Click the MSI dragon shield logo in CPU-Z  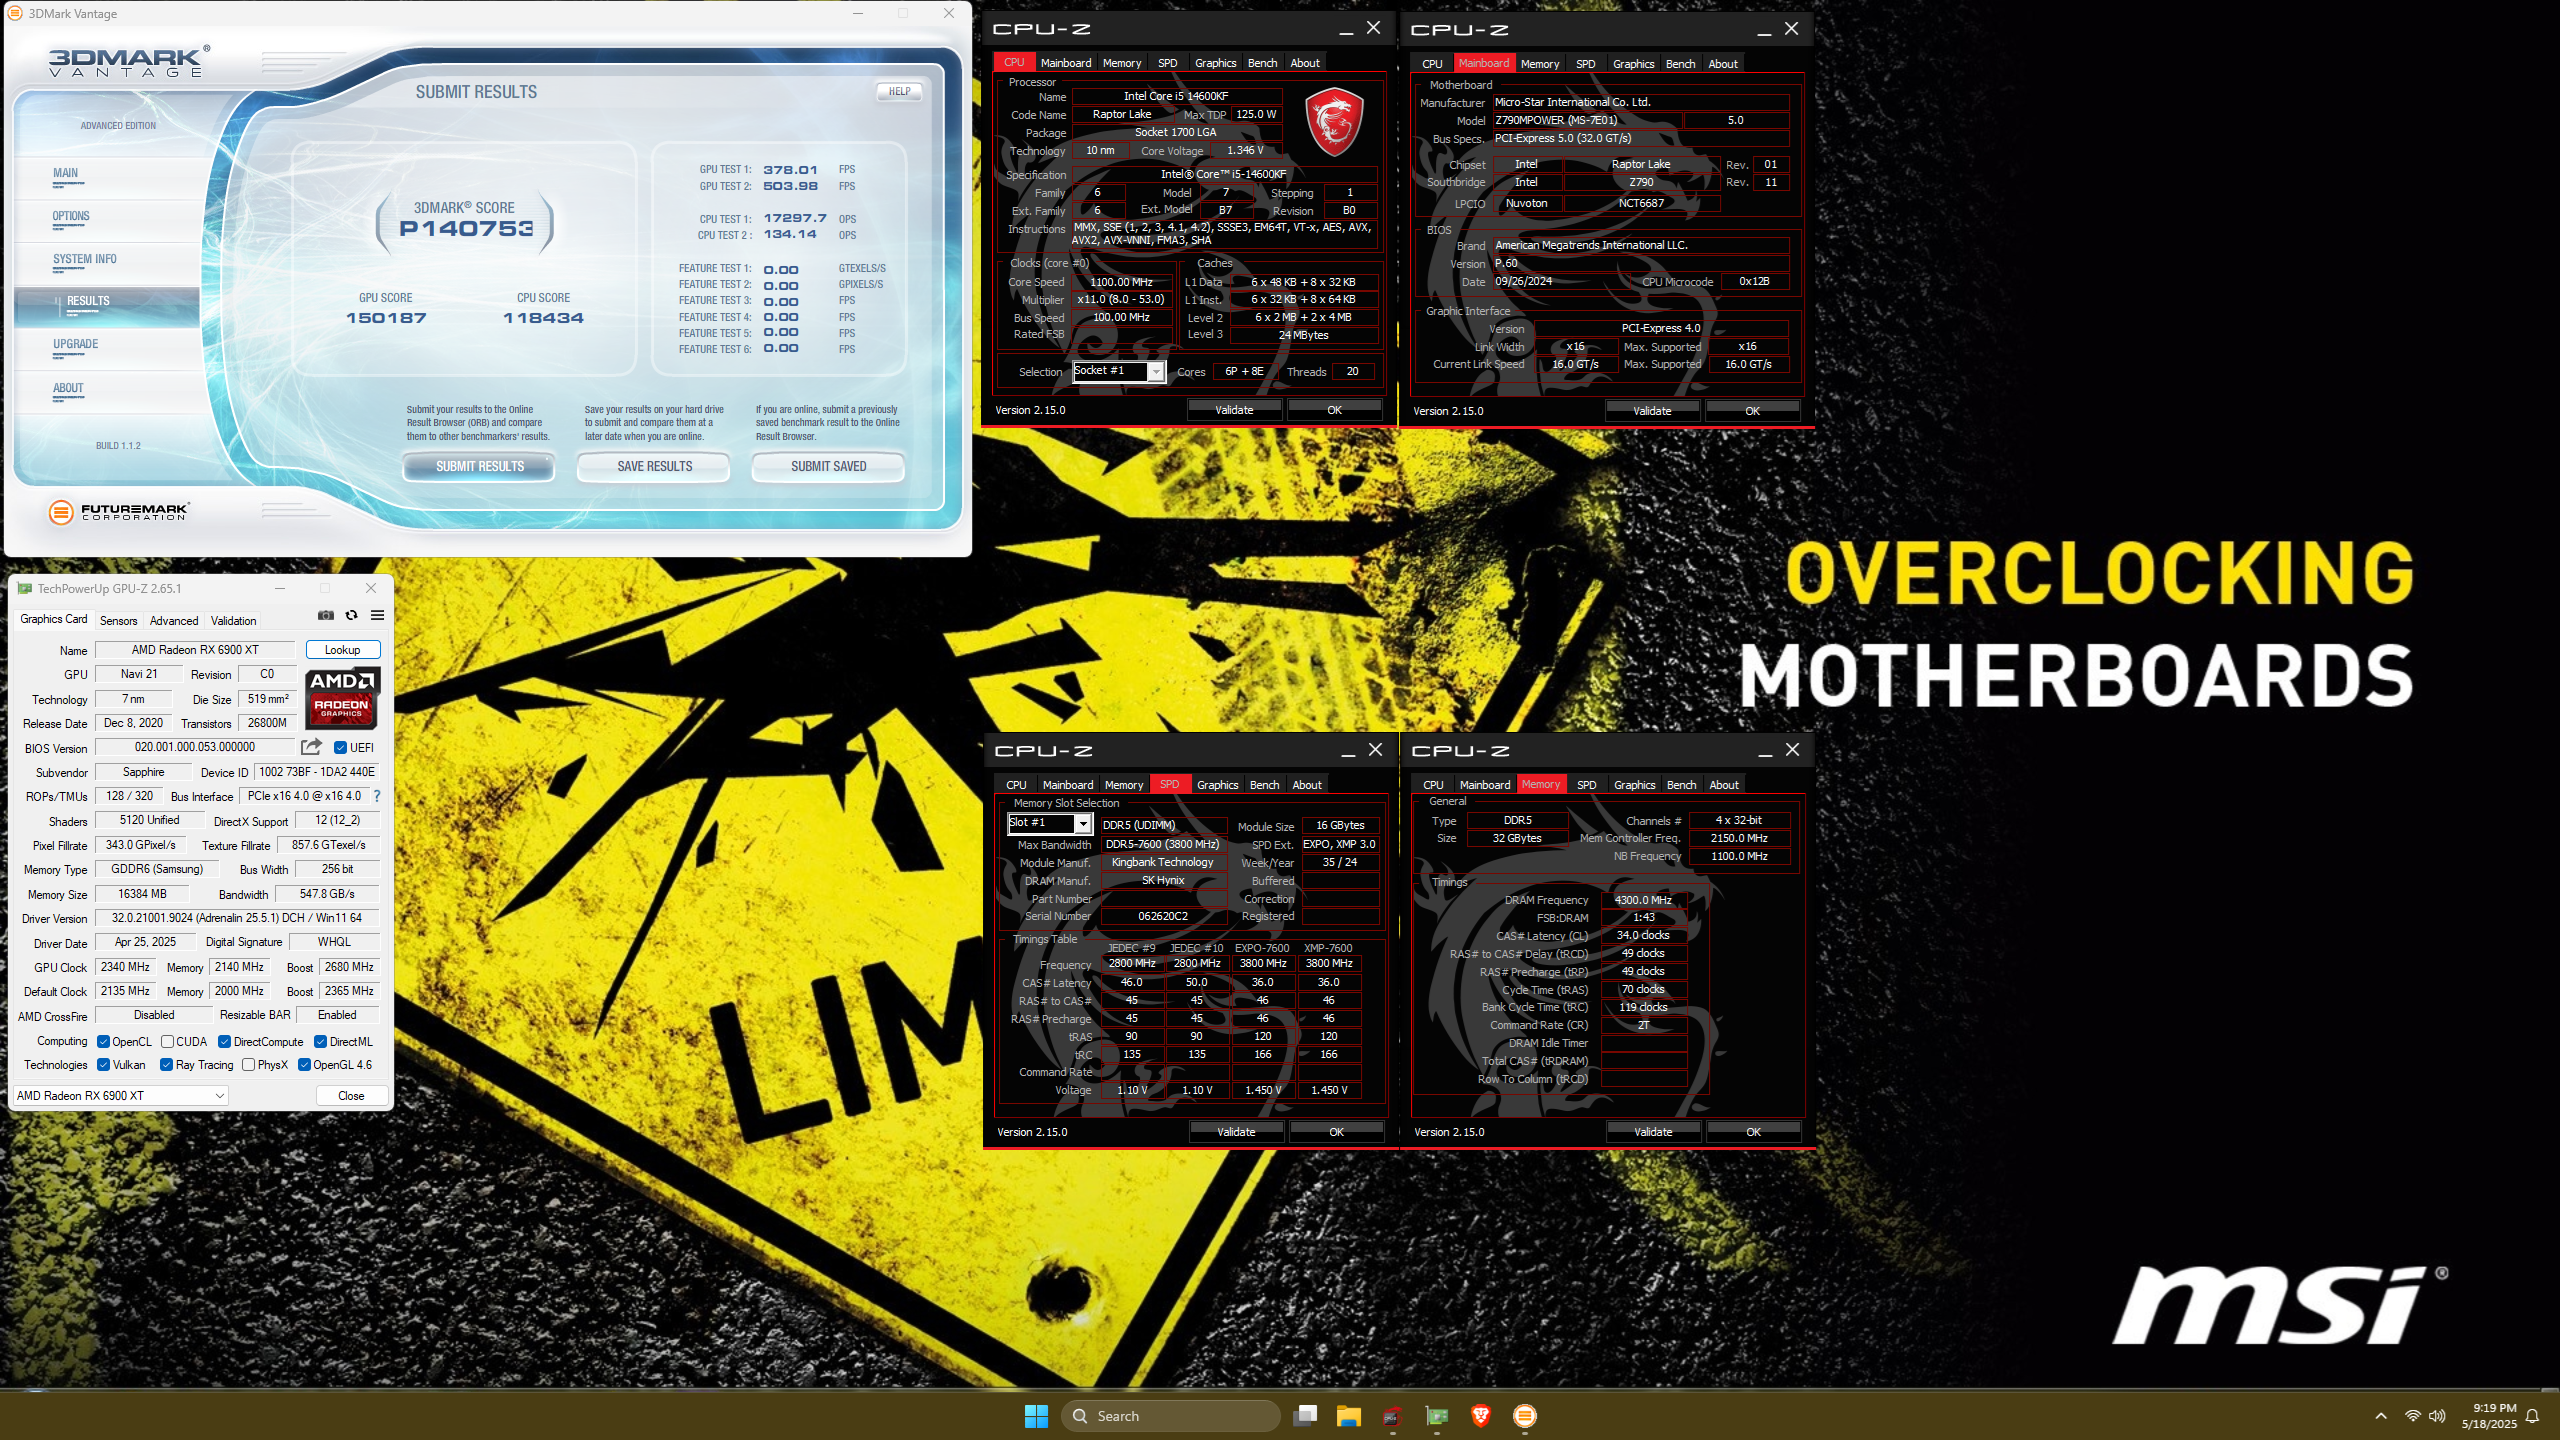[1335, 121]
